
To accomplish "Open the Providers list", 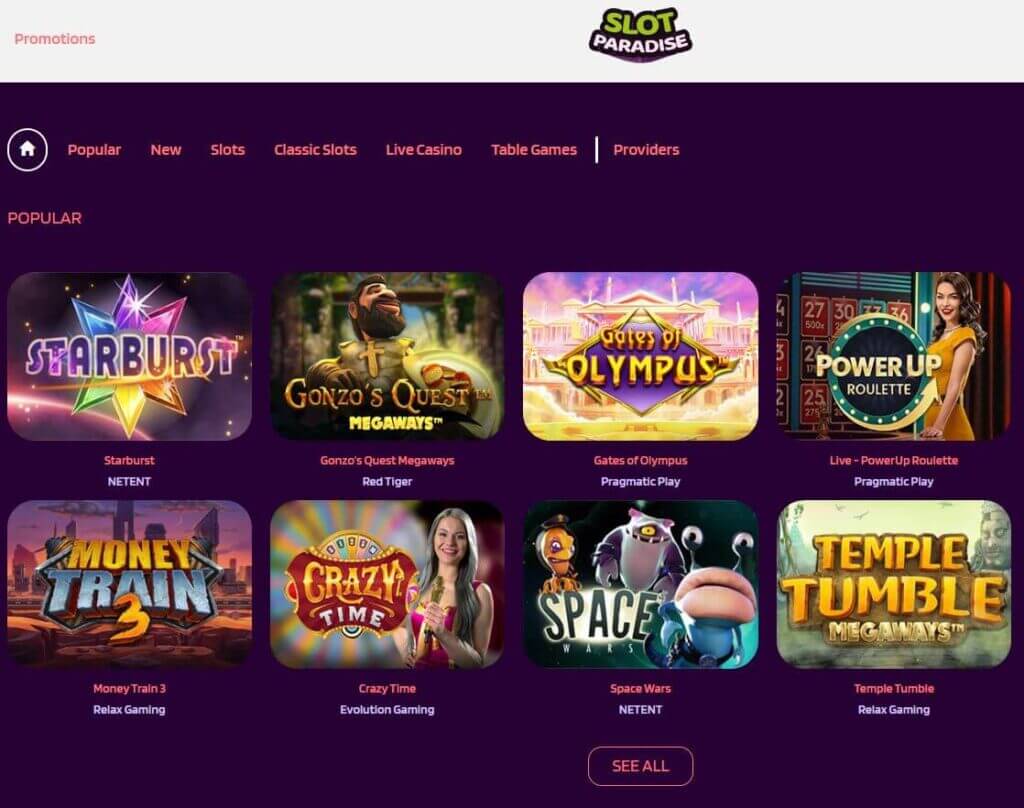I will point(646,150).
